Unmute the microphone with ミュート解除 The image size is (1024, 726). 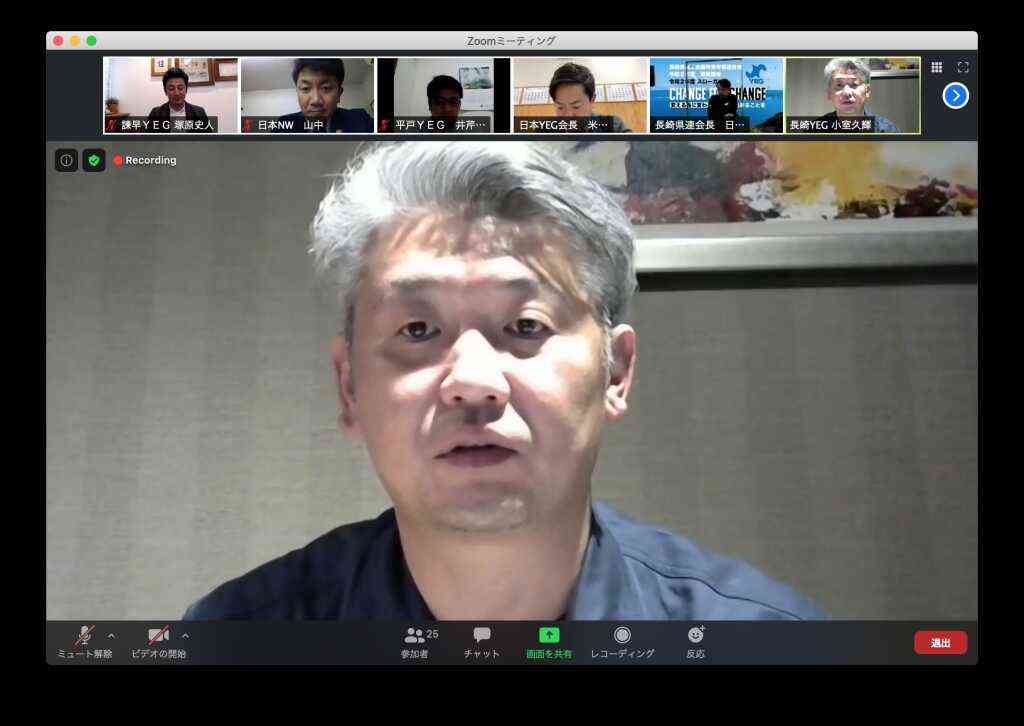[x=84, y=642]
